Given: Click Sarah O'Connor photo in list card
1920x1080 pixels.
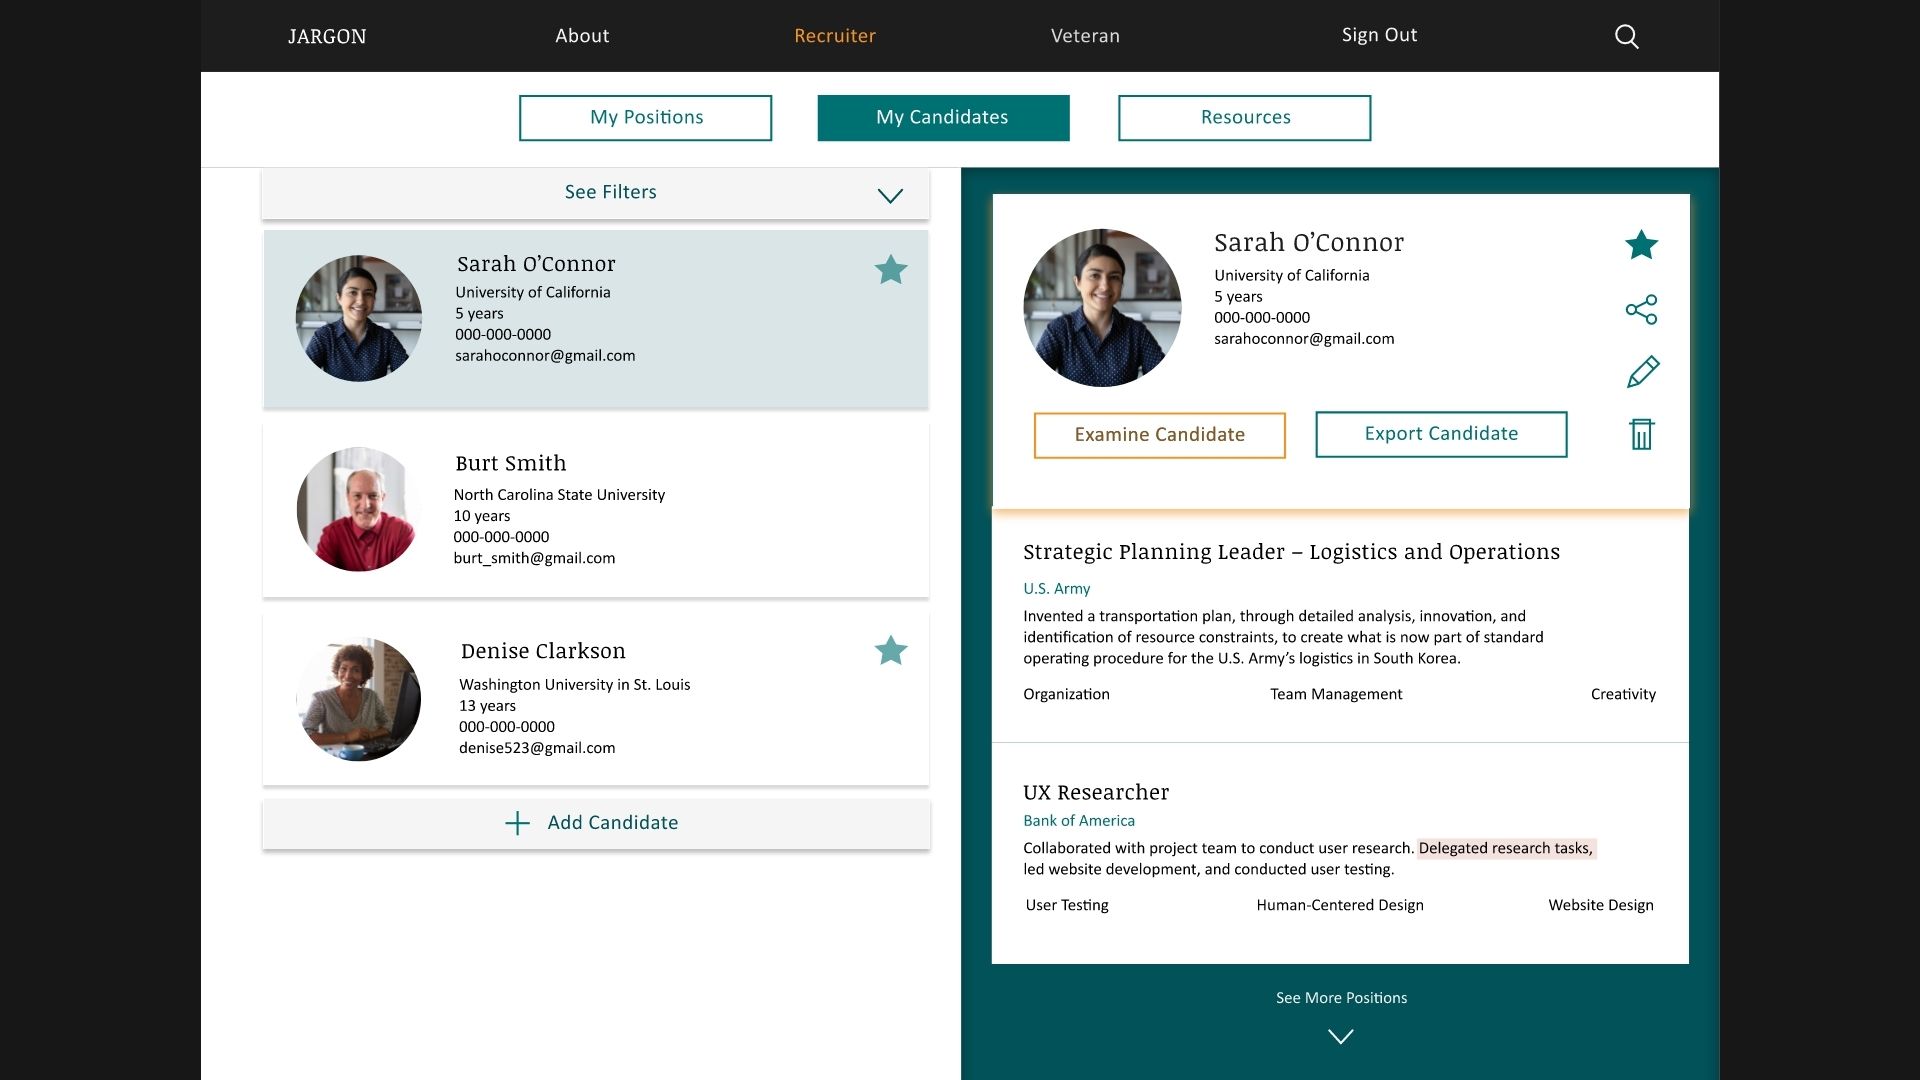Looking at the screenshot, I should click(358, 318).
